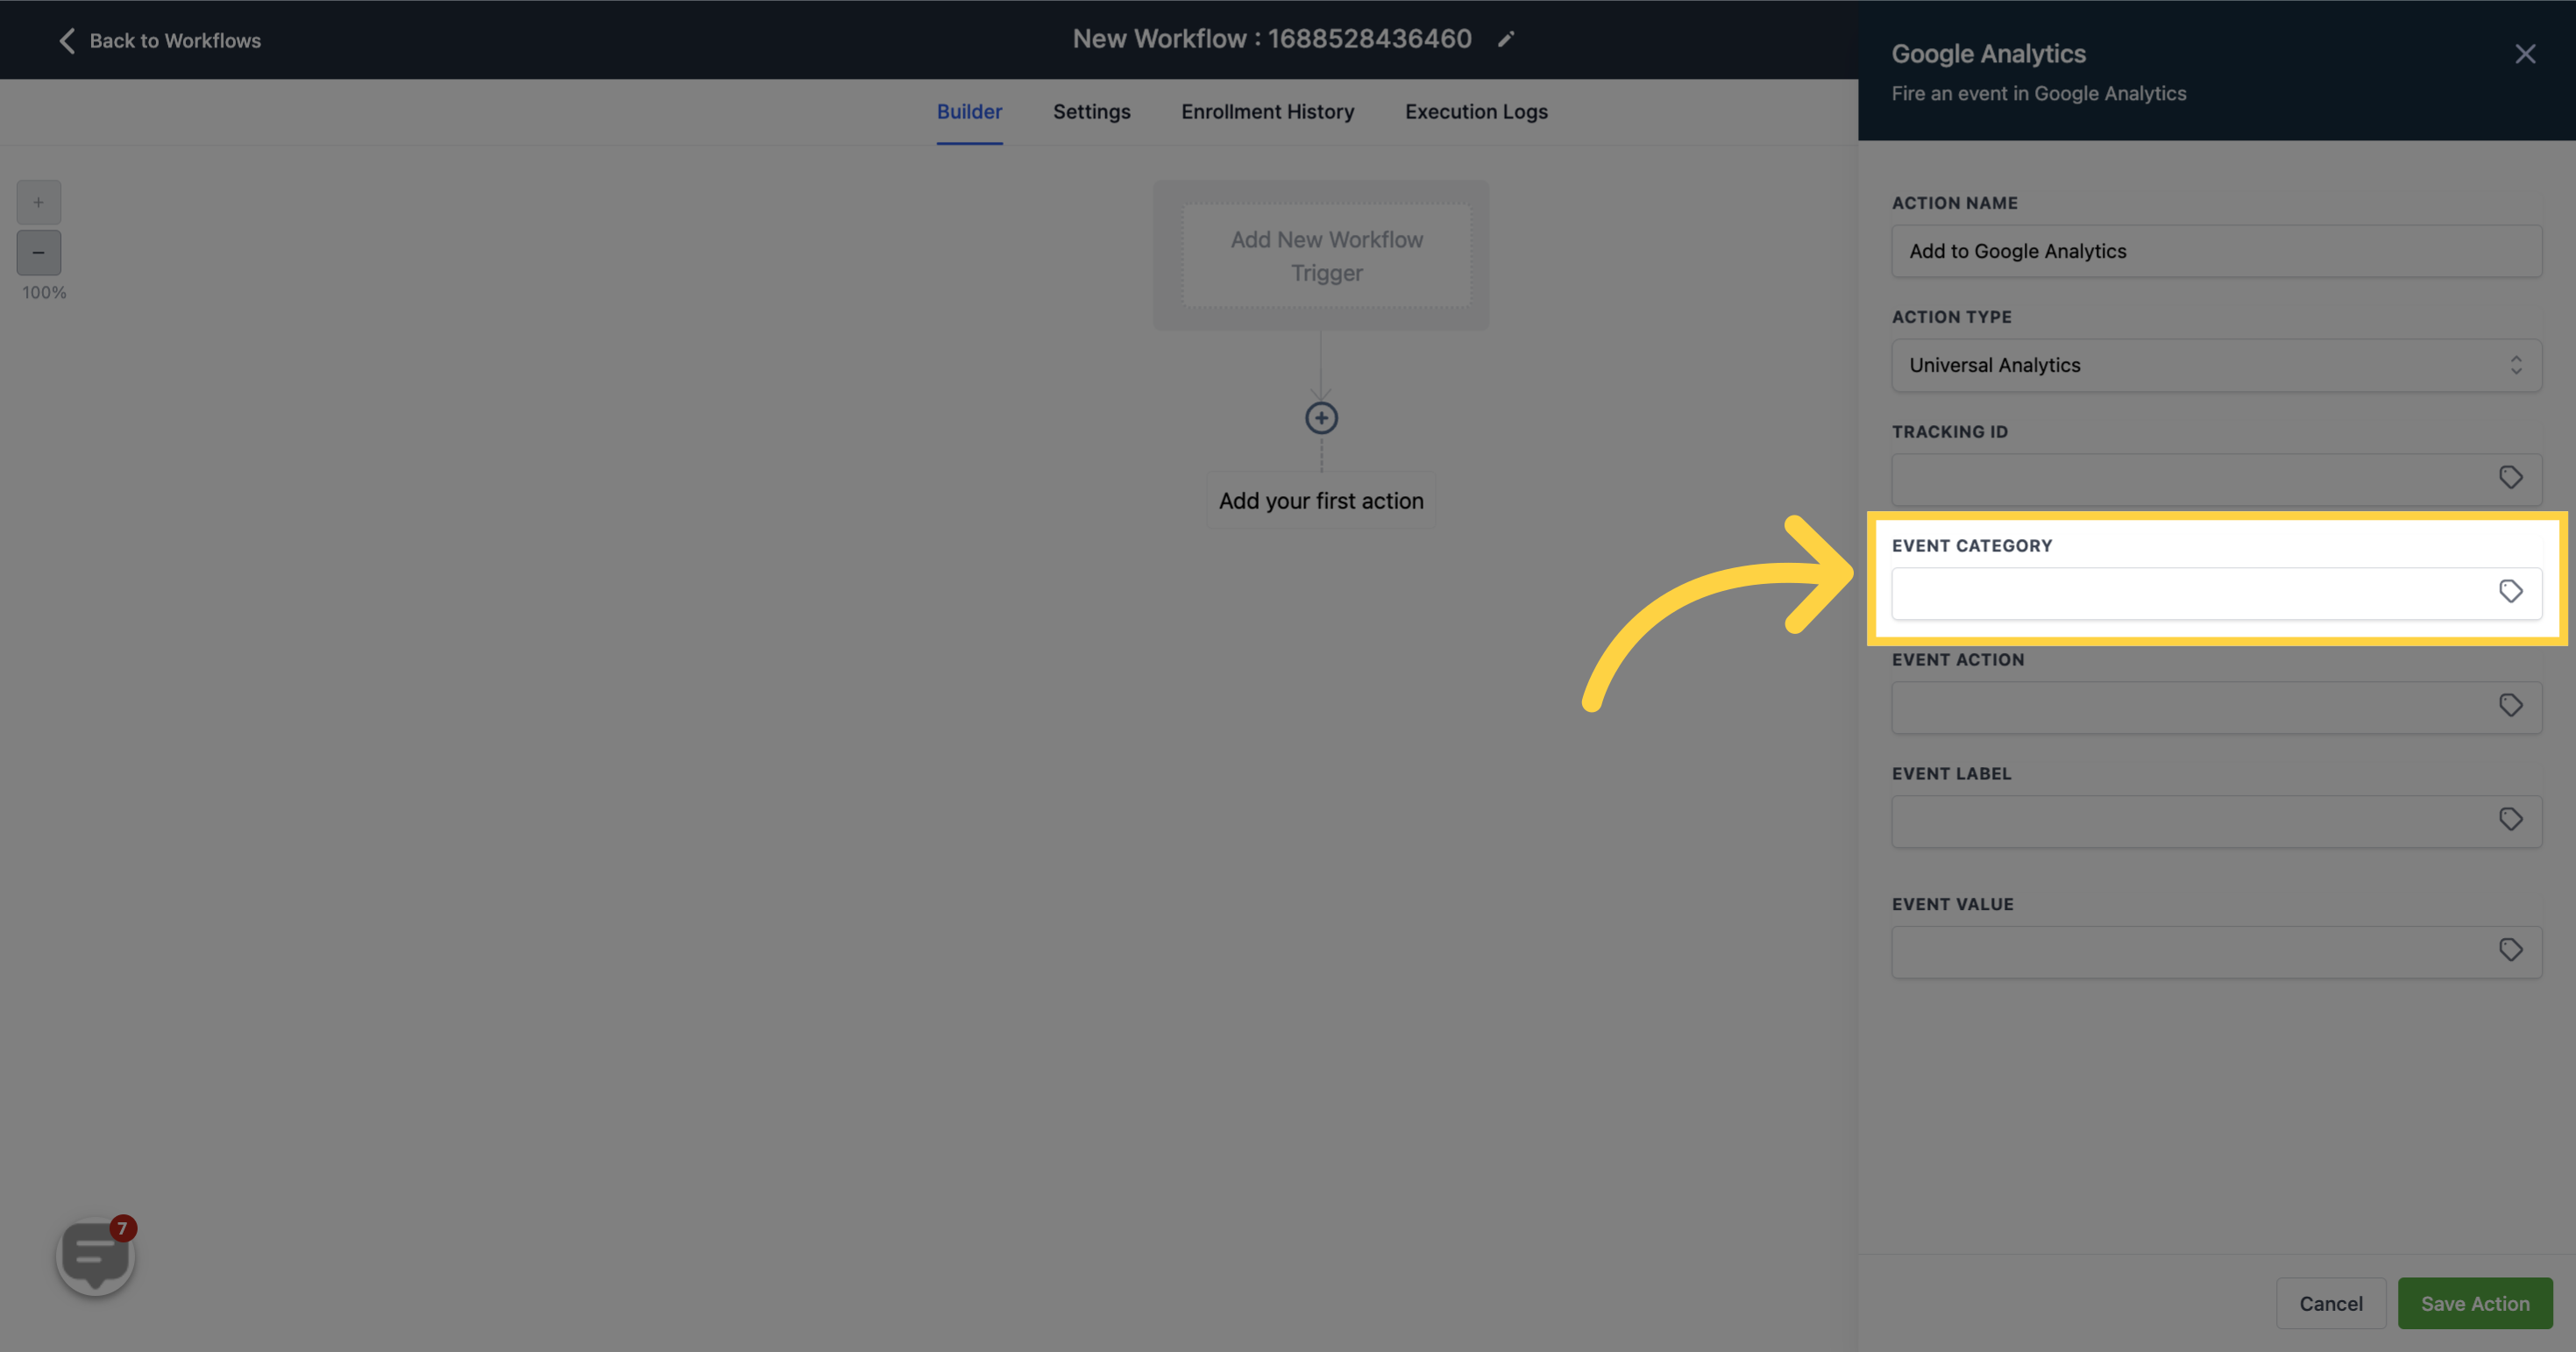Switch to the Enrollment History tab
2576x1352 pixels.
click(x=1267, y=112)
